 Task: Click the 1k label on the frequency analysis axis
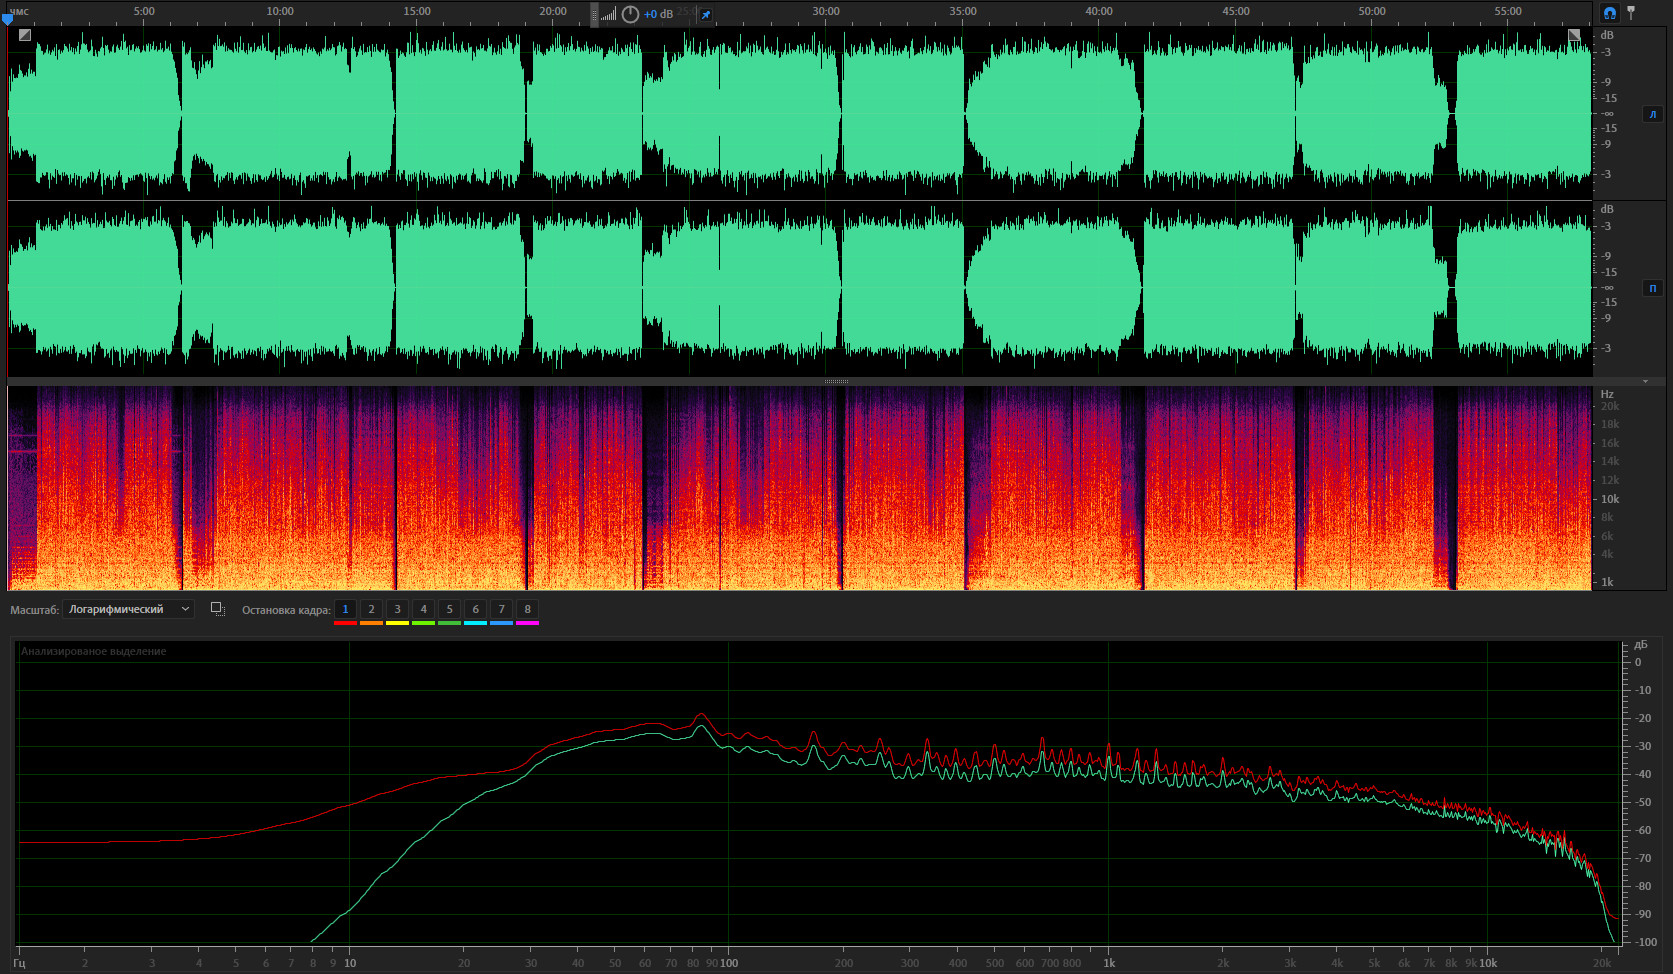click(x=1109, y=963)
